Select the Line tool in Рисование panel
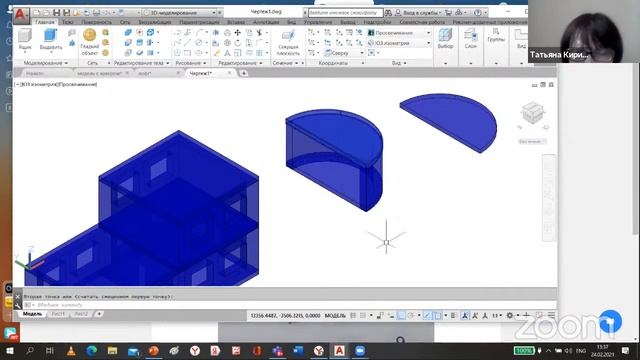 tap(187, 42)
